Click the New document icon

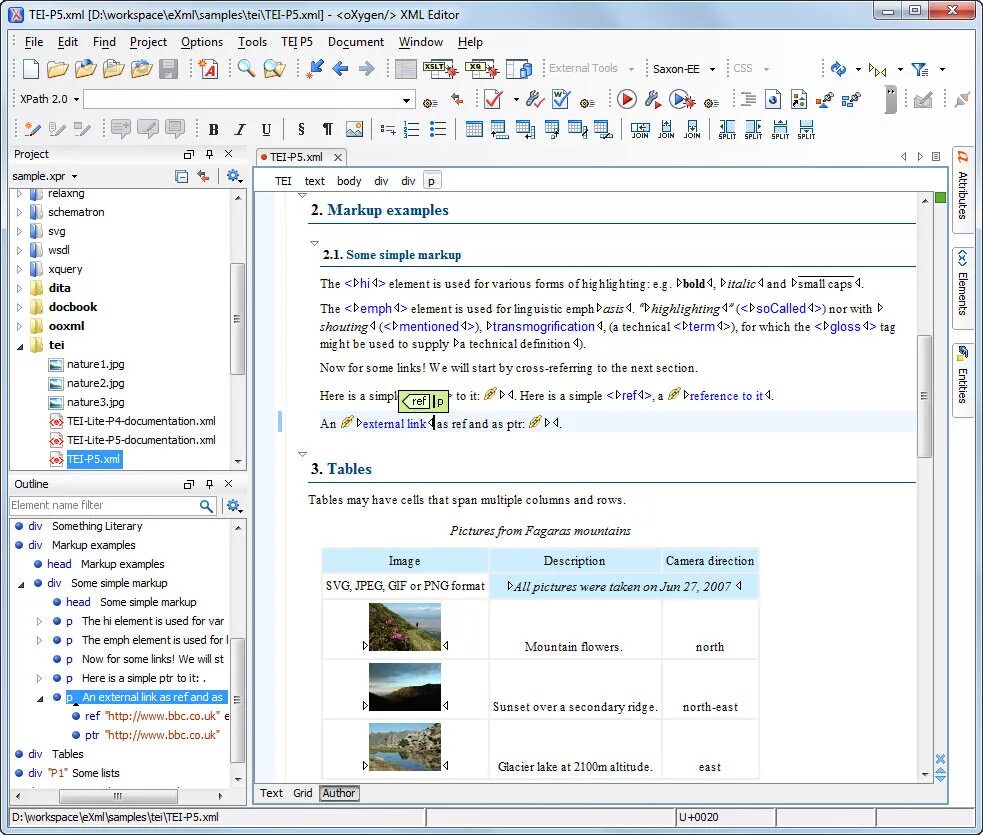coord(31,69)
